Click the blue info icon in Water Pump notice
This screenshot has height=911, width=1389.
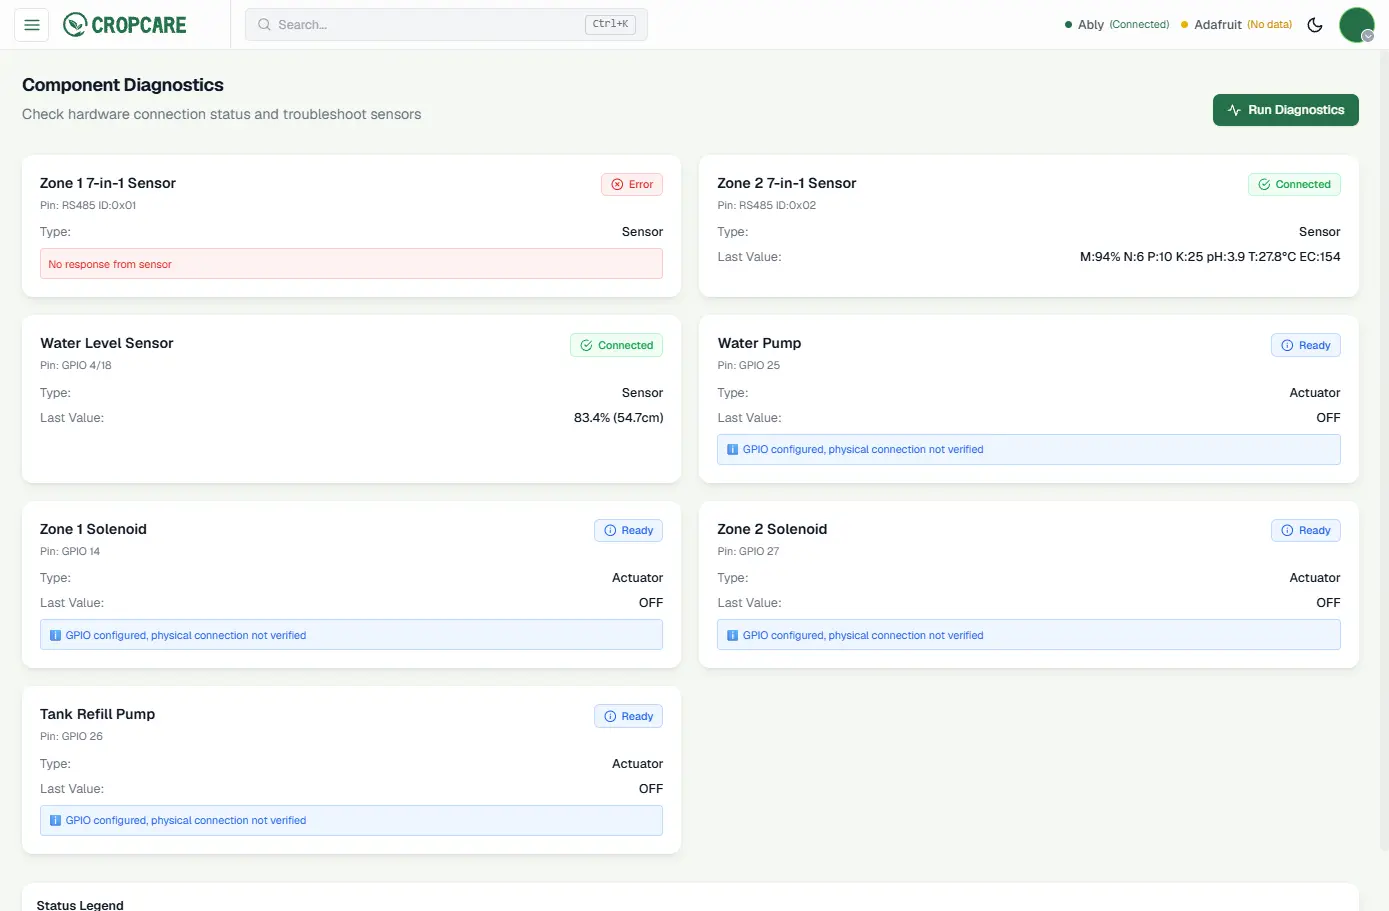[x=732, y=450]
